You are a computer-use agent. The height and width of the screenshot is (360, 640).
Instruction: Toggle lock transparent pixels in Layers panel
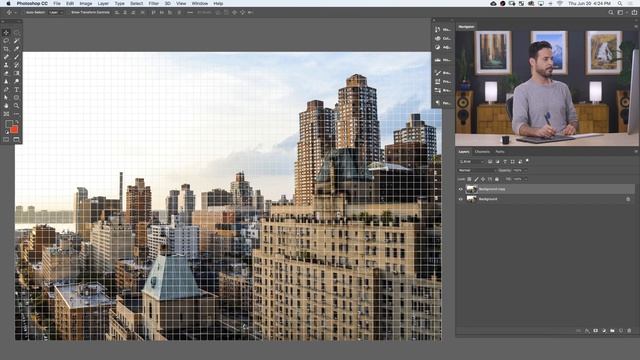point(469,179)
